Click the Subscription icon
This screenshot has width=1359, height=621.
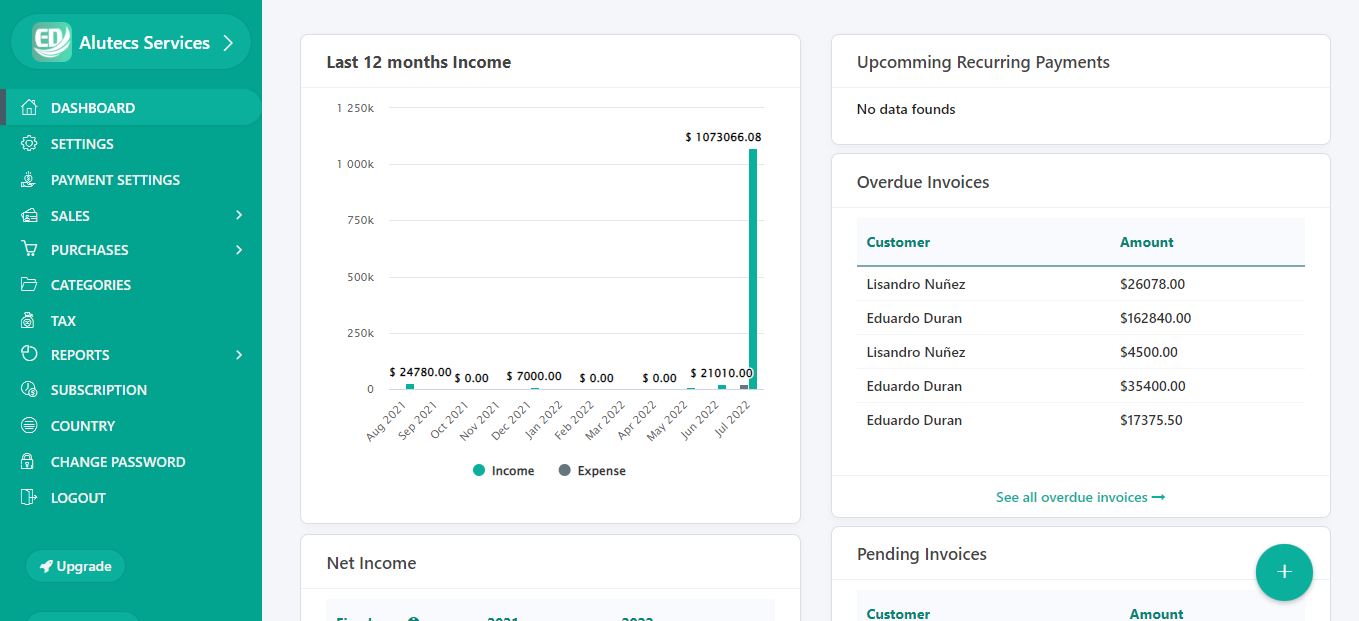[x=29, y=390]
